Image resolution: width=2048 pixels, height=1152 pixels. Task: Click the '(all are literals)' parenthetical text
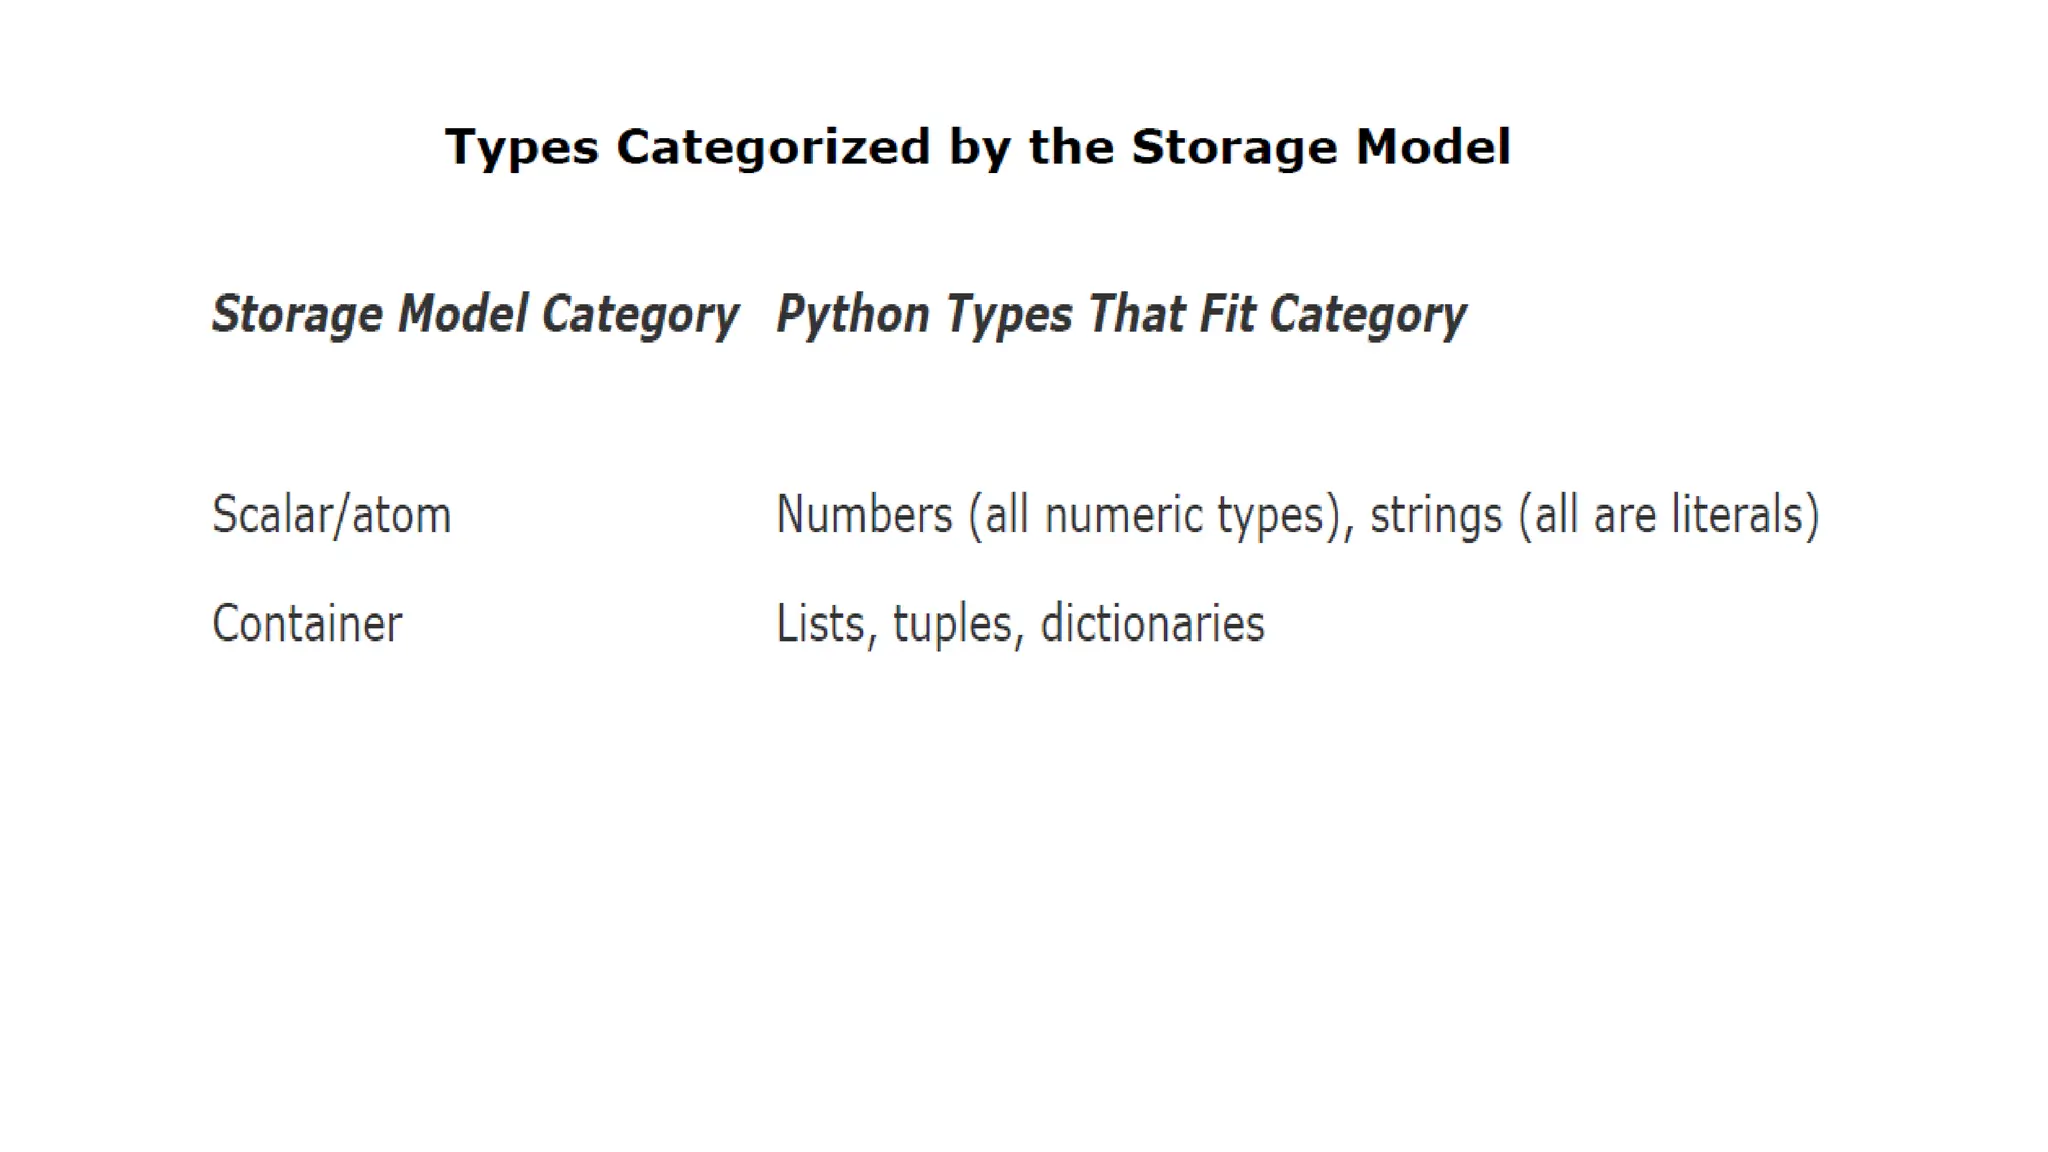point(1668,516)
